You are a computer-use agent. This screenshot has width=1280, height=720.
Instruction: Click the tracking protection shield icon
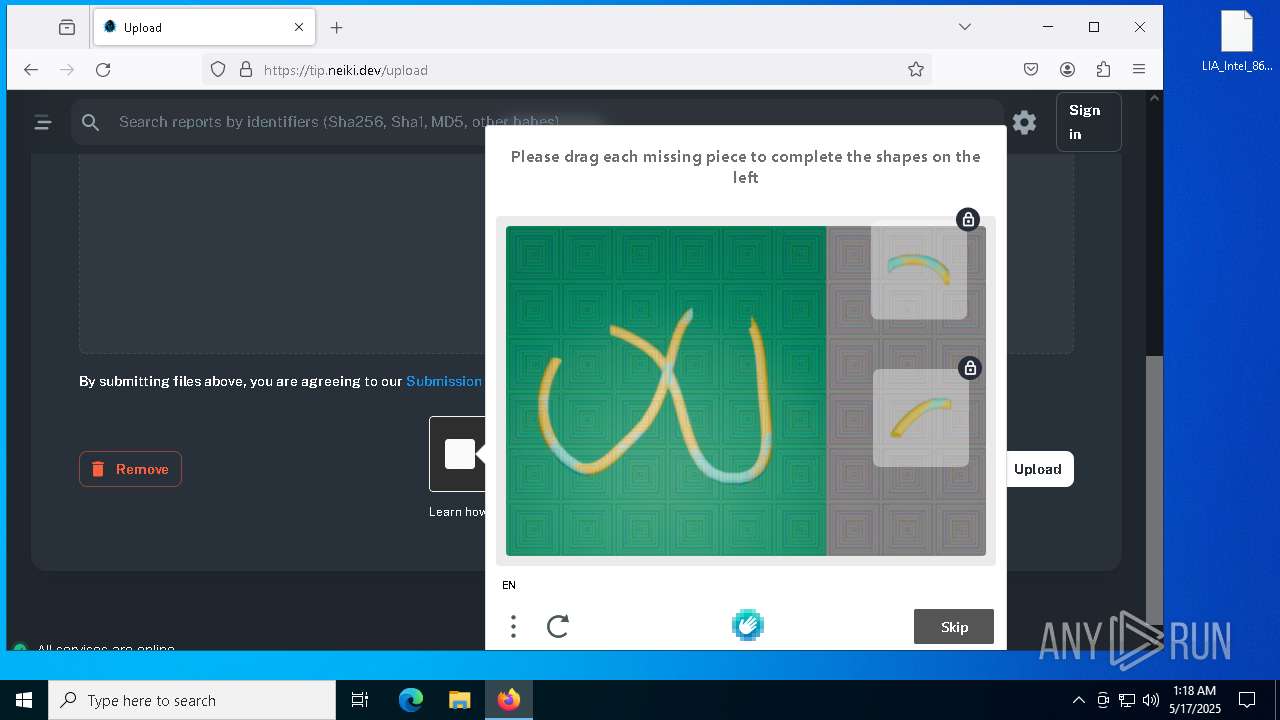(x=218, y=70)
